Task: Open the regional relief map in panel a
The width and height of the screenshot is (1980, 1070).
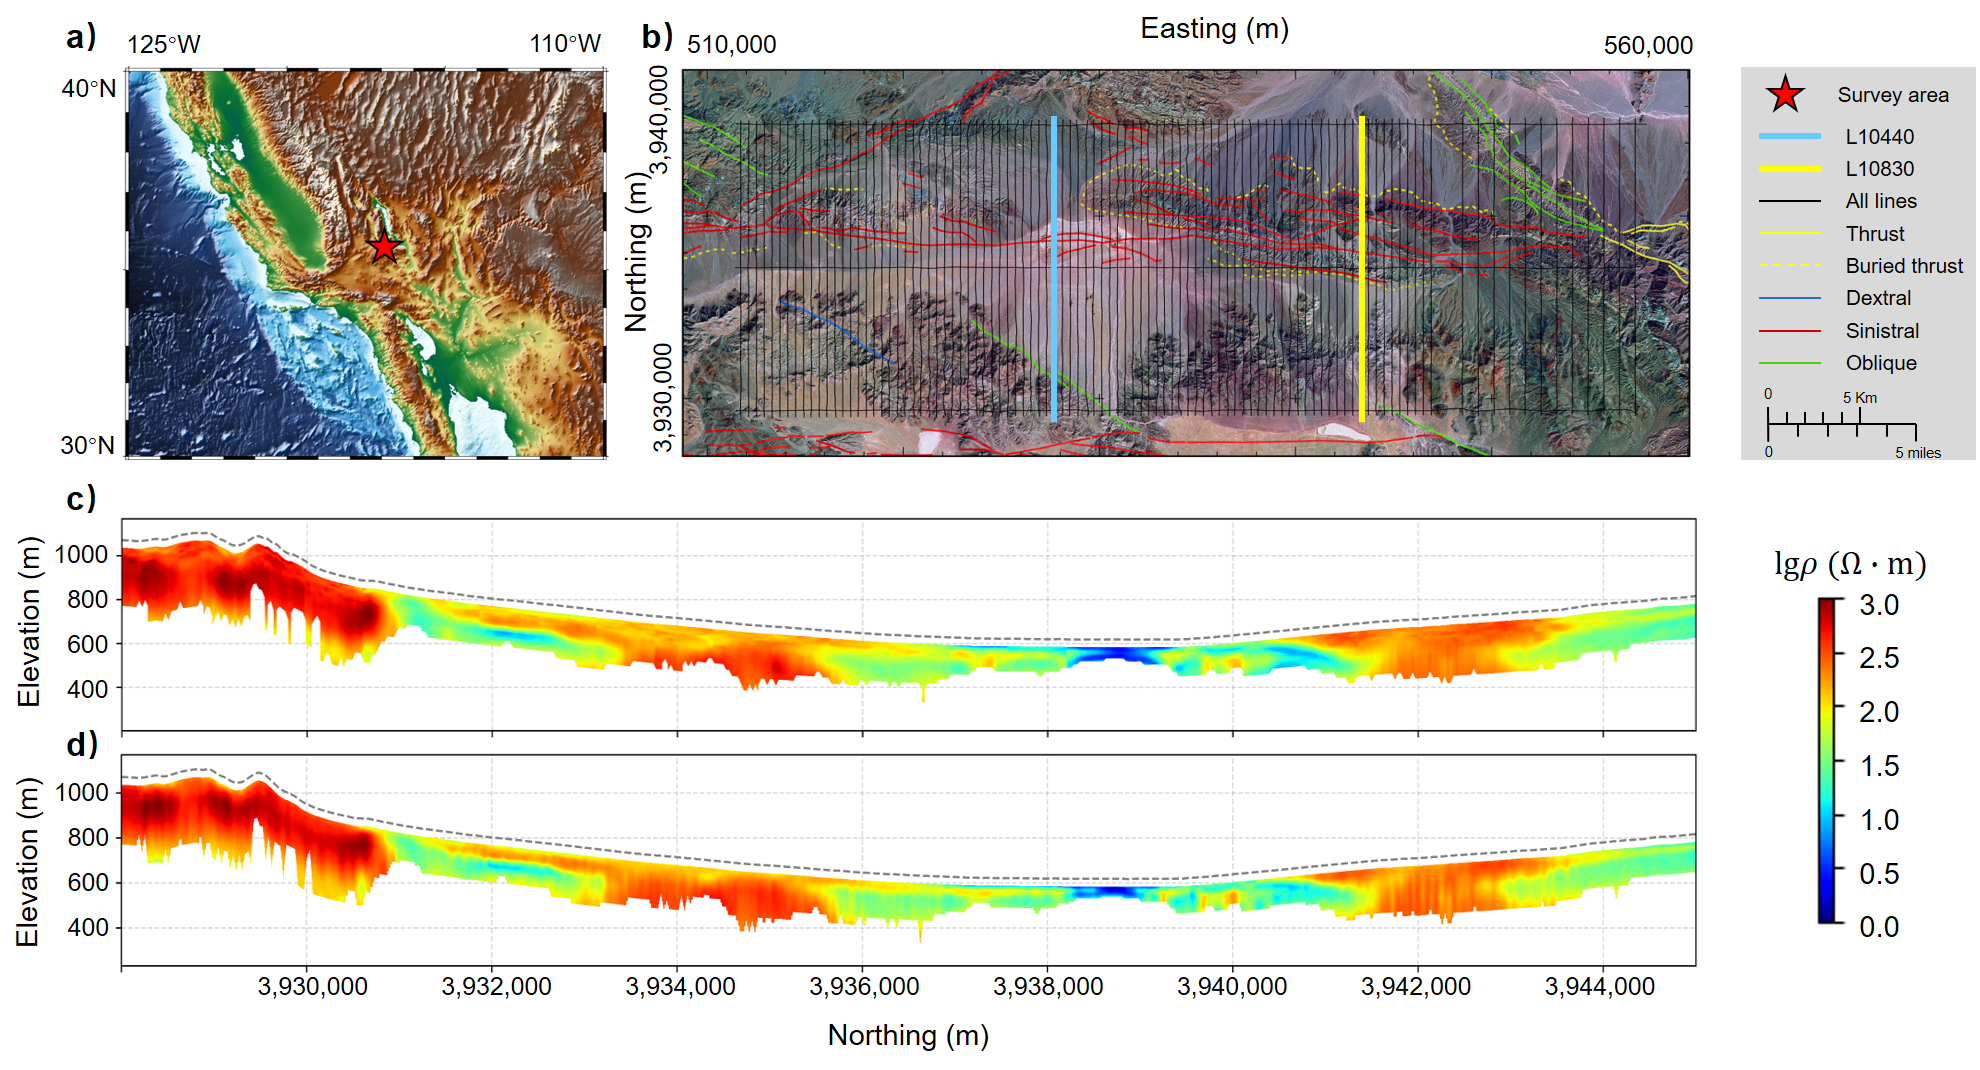Action: coord(366,264)
